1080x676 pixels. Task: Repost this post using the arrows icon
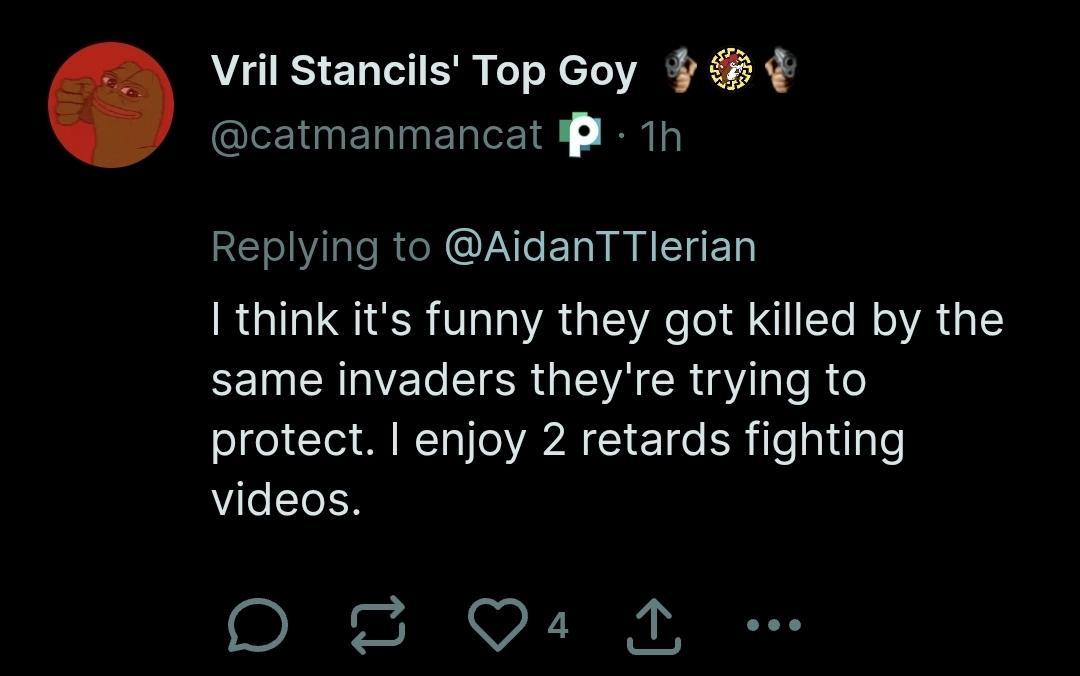379,625
